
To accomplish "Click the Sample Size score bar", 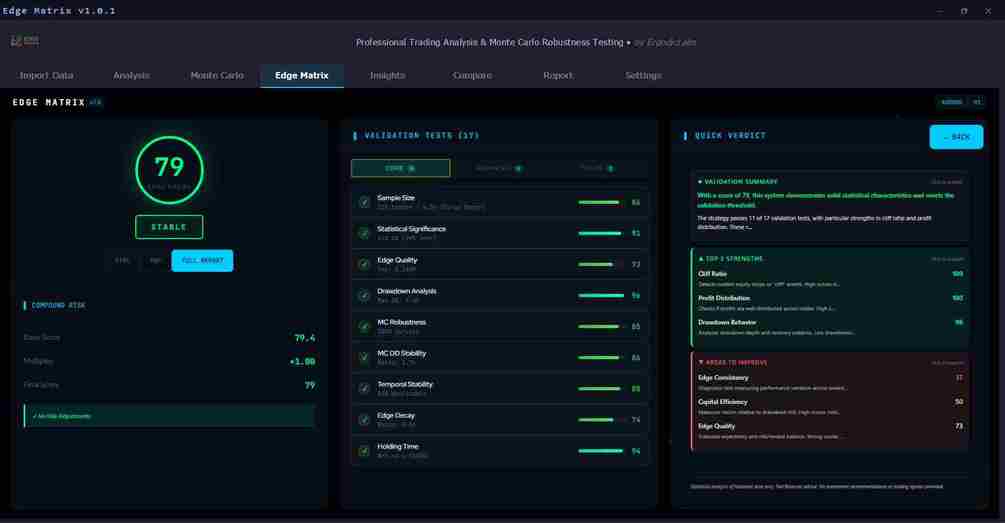I will 601,203.
